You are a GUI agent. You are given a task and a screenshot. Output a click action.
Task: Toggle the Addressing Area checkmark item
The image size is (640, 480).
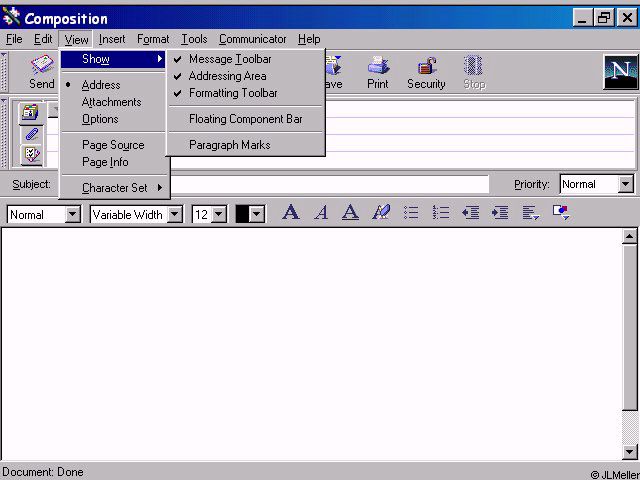pyautogui.click(x=246, y=76)
